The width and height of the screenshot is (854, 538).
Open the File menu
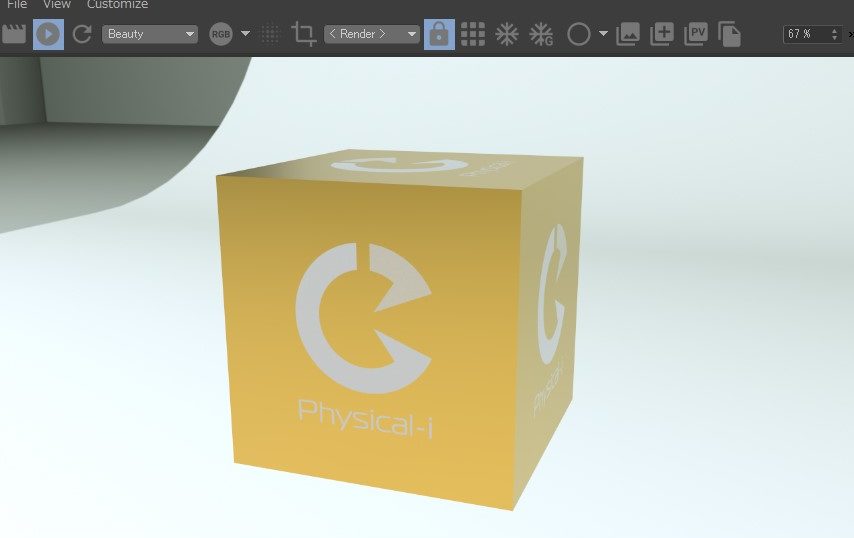tap(17, 4)
